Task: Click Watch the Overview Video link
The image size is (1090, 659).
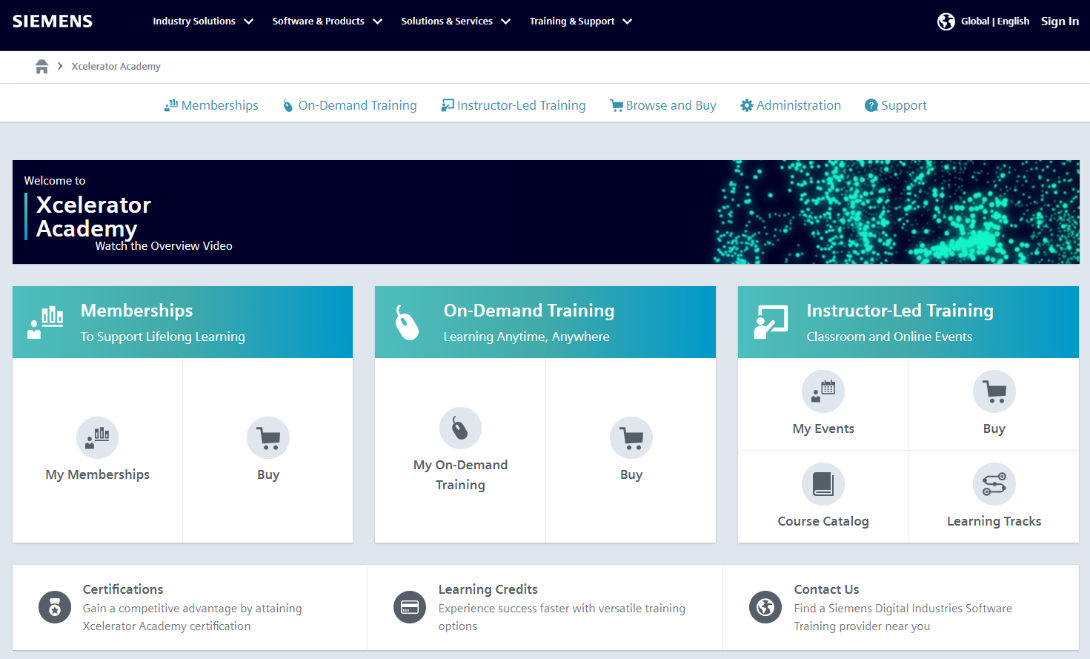Action: click(164, 246)
